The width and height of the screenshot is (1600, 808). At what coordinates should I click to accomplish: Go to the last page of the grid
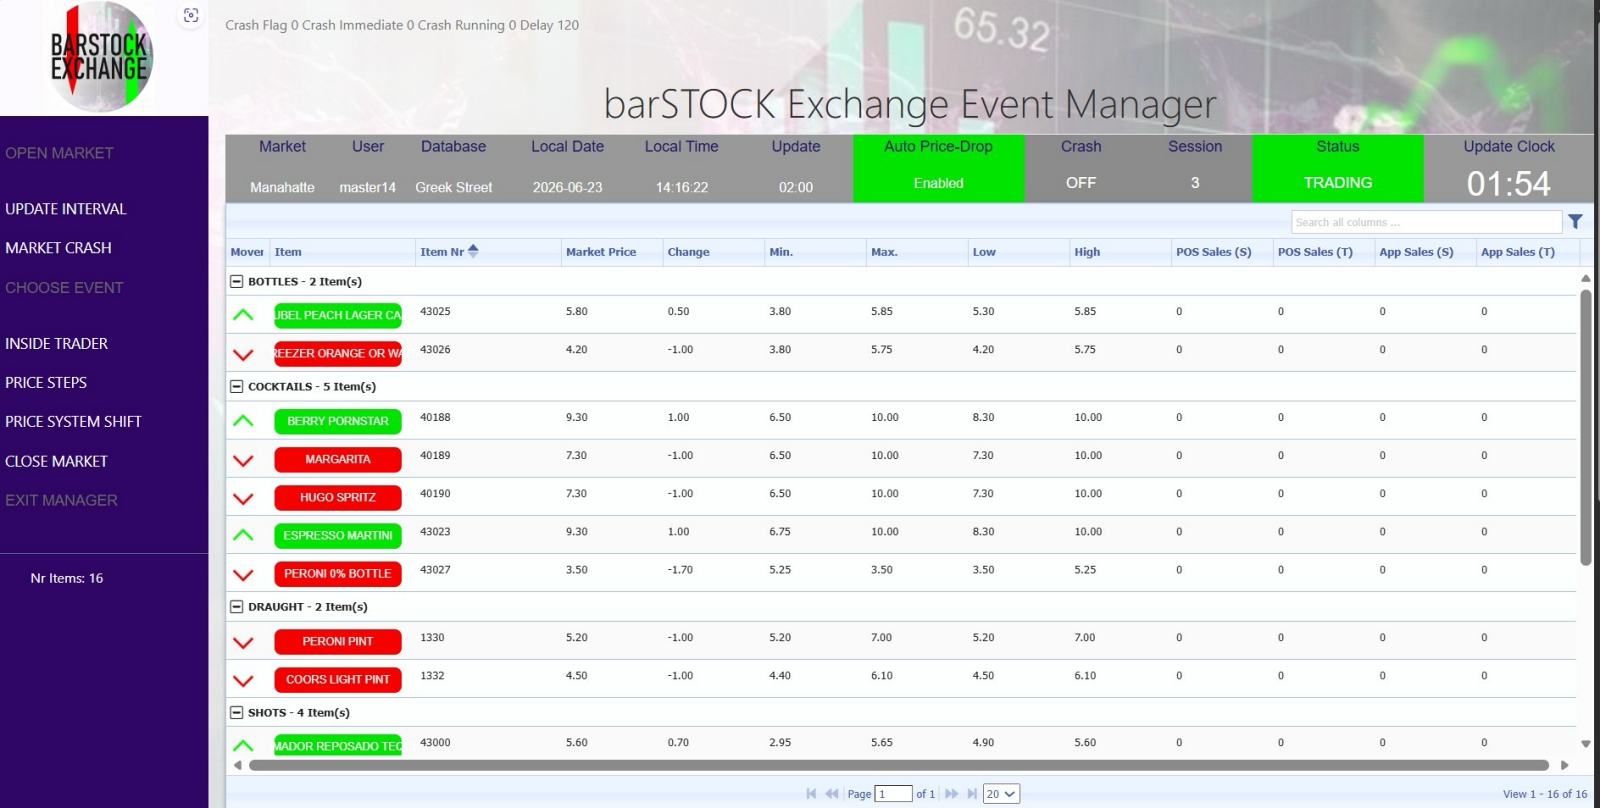(972, 794)
